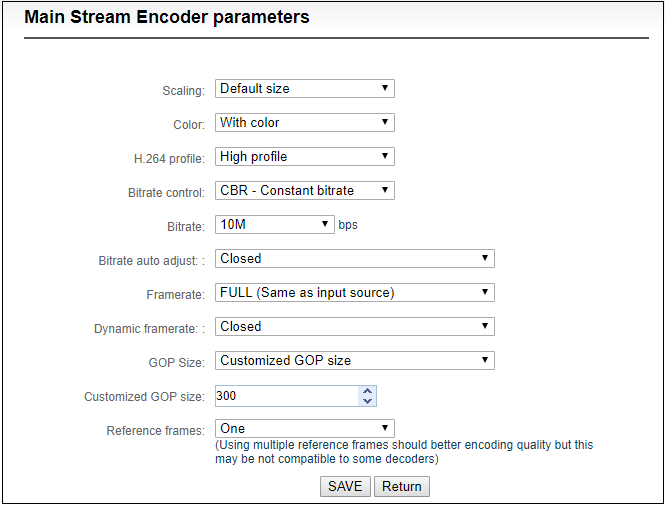This screenshot has width=665, height=505.
Task: Open the 10M Bitrate dropdown
Action: pos(274,224)
